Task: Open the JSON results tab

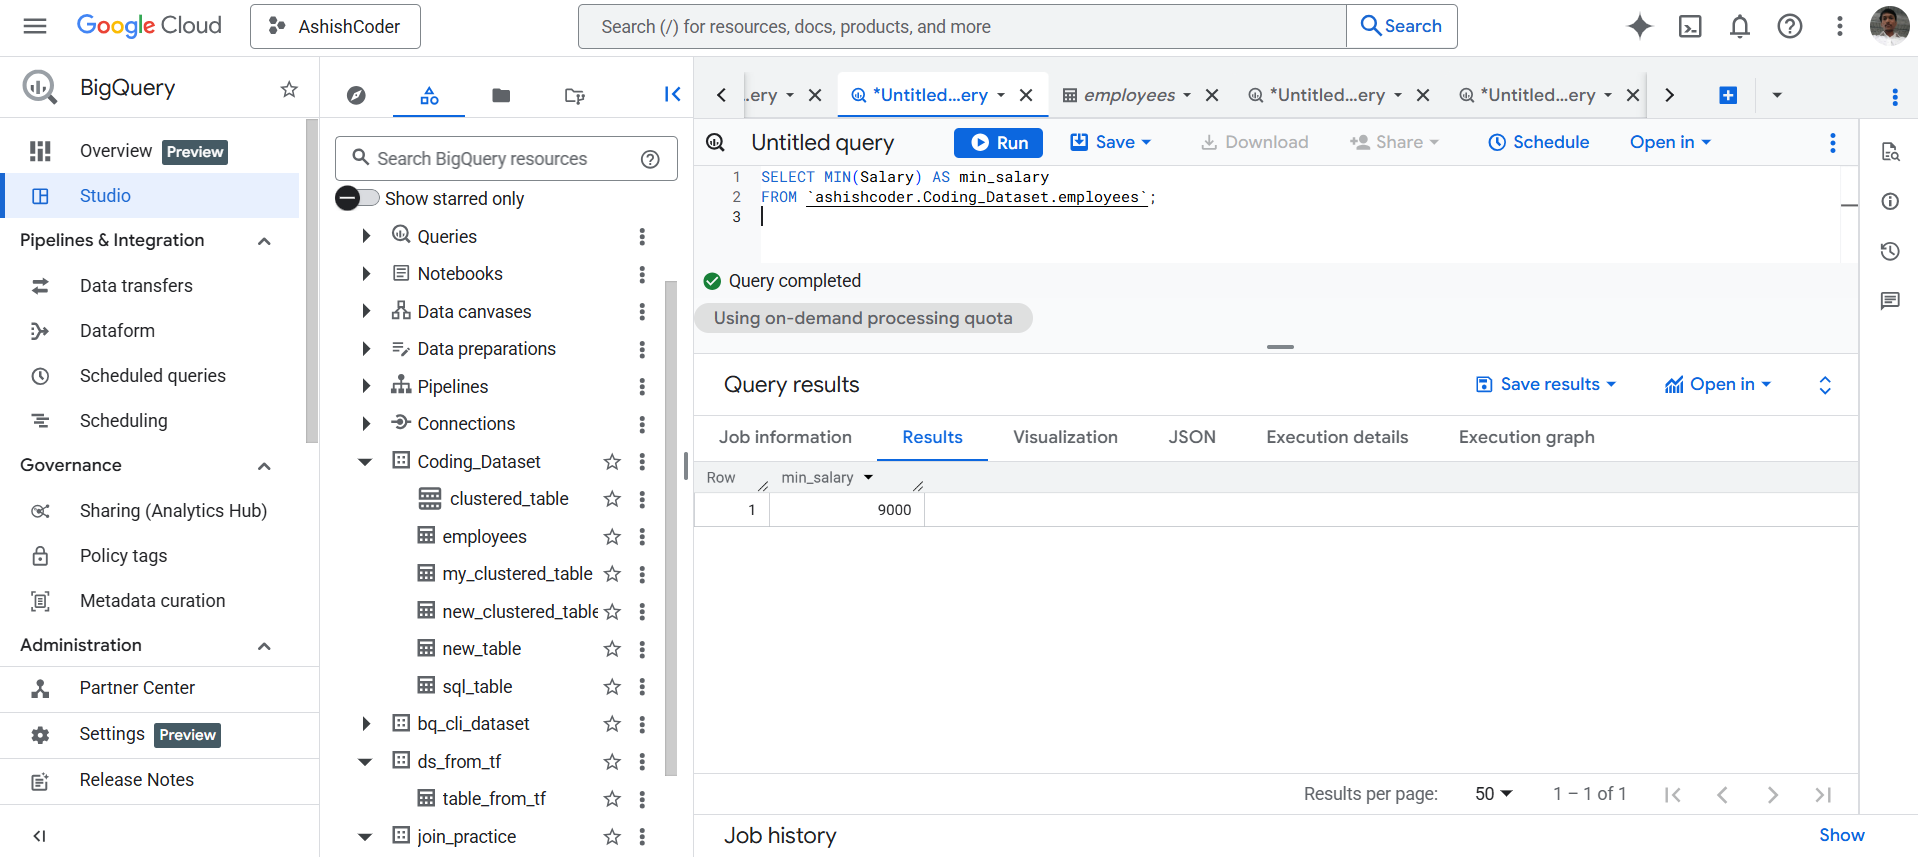Action: (1192, 437)
